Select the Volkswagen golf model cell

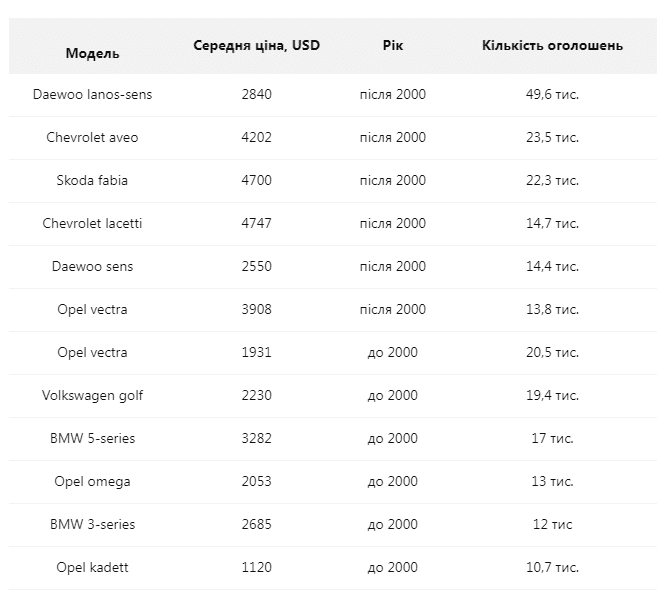(x=92, y=395)
